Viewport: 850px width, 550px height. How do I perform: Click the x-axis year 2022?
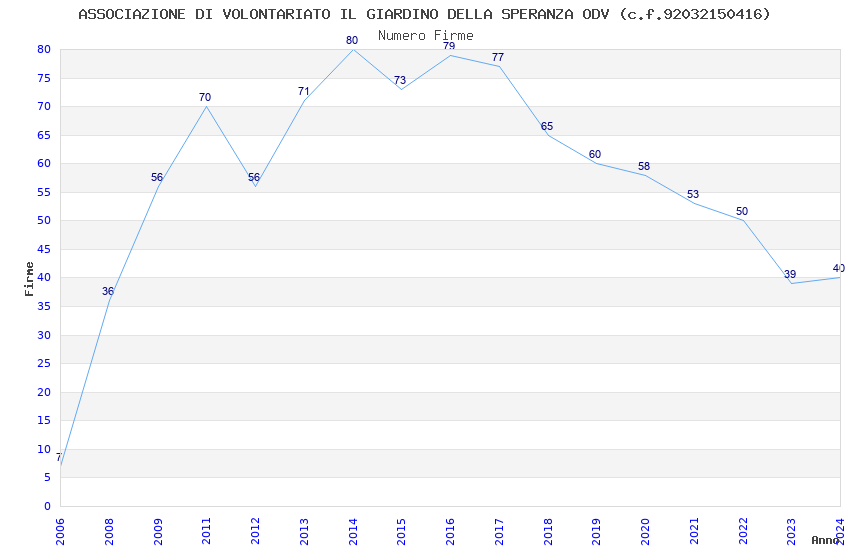(x=743, y=532)
